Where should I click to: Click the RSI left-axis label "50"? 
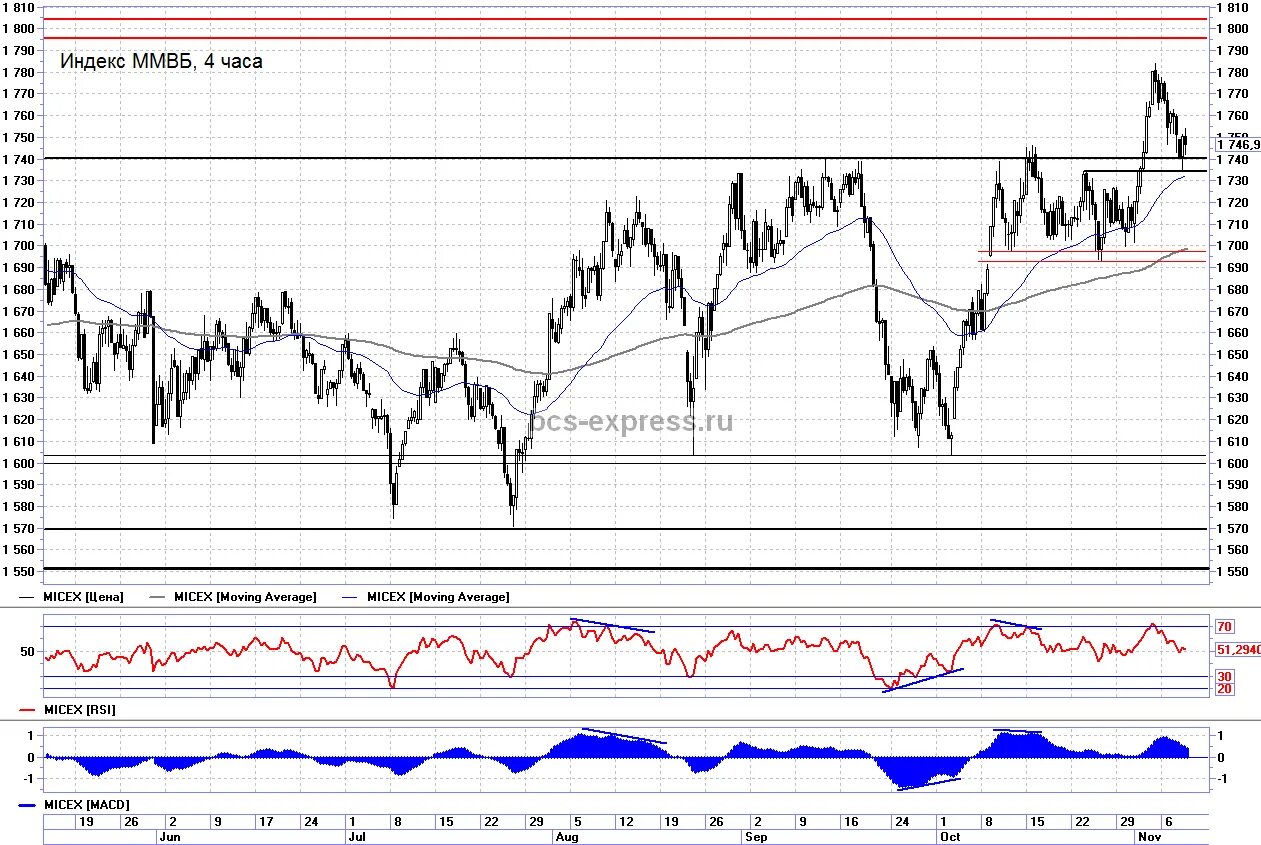[x=29, y=651]
